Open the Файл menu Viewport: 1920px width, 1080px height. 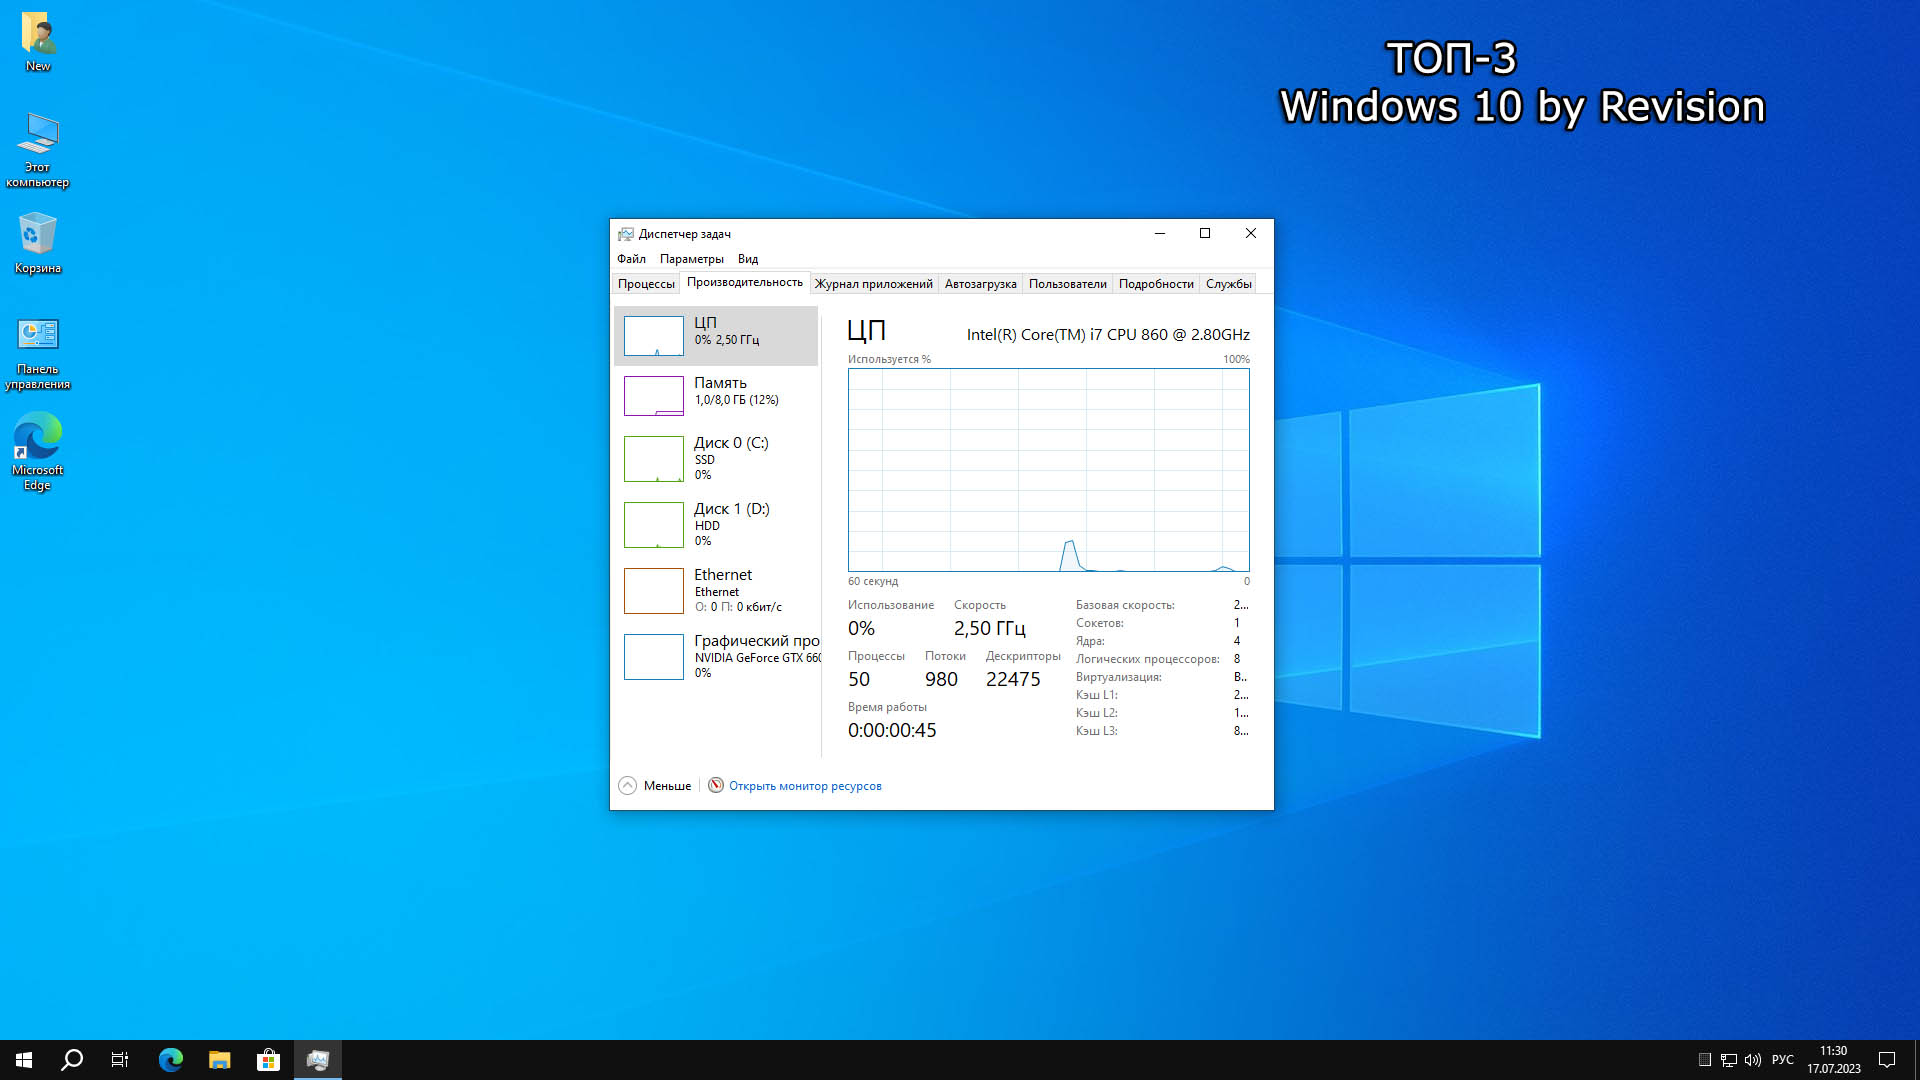click(631, 259)
